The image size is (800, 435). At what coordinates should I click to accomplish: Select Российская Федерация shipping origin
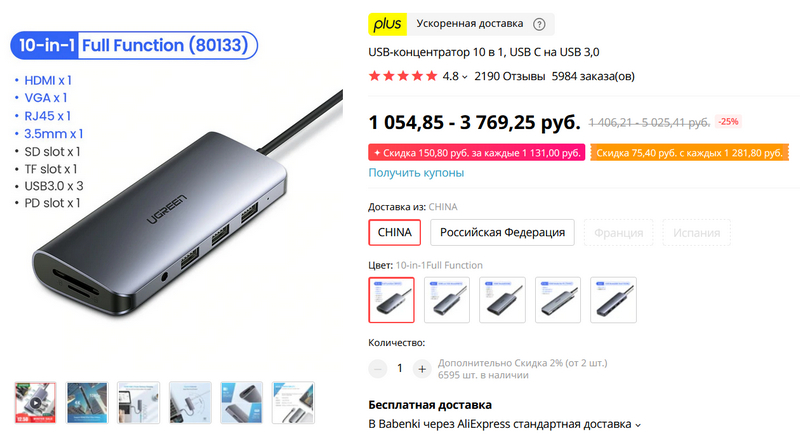coord(502,233)
